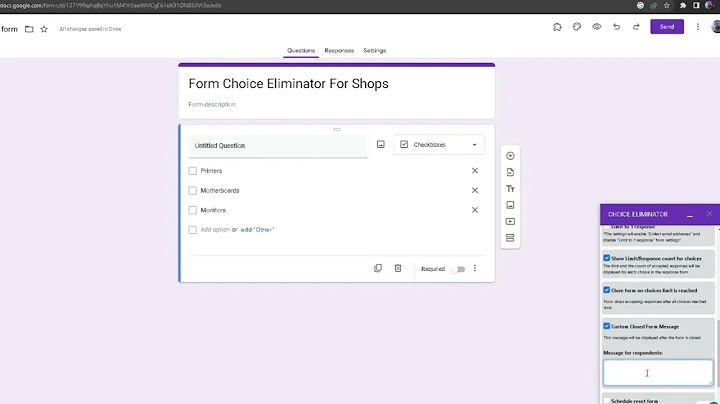Viewport: 720px width, 404px height.
Task: Open the question more options menu
Action: tap(475, 269)
